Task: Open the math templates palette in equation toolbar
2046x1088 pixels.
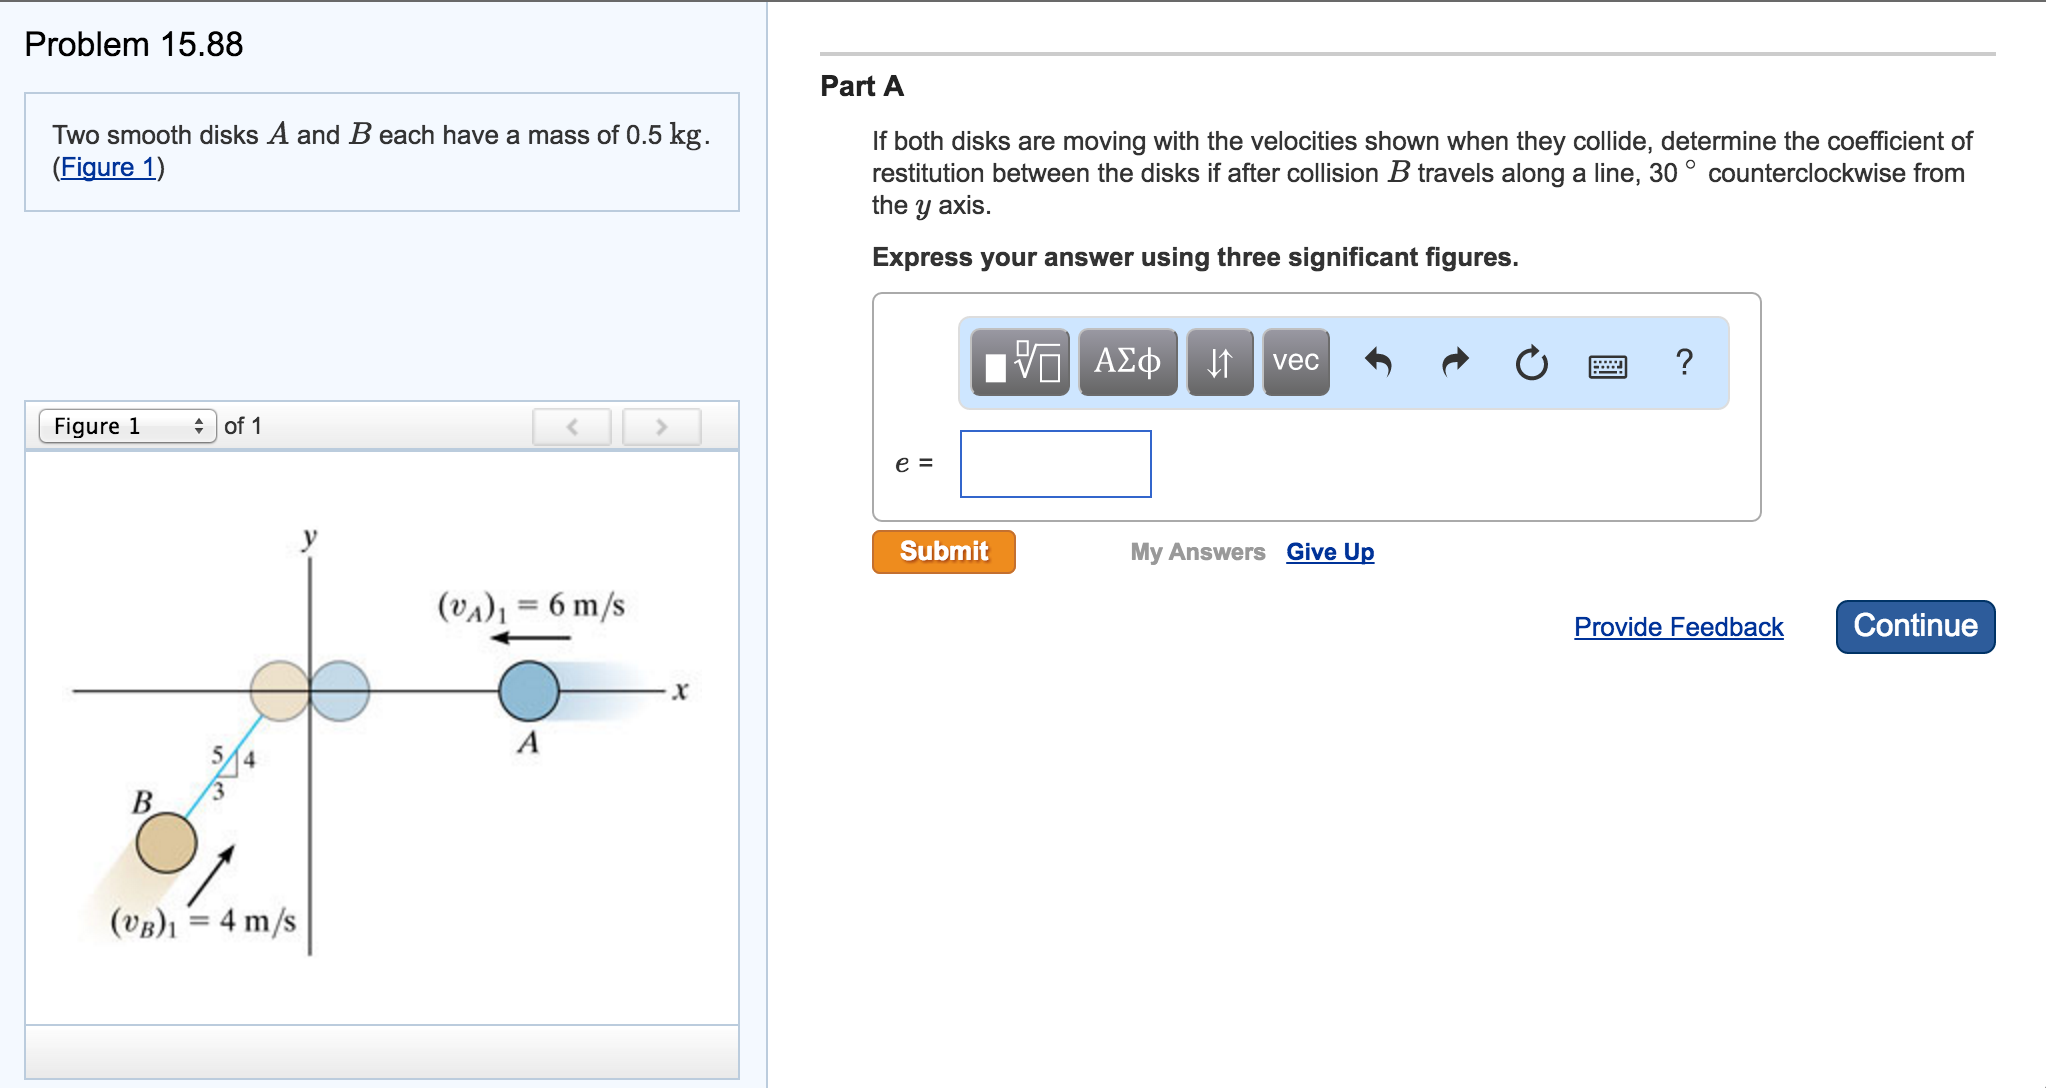Action: click(x=1018, y=363)
